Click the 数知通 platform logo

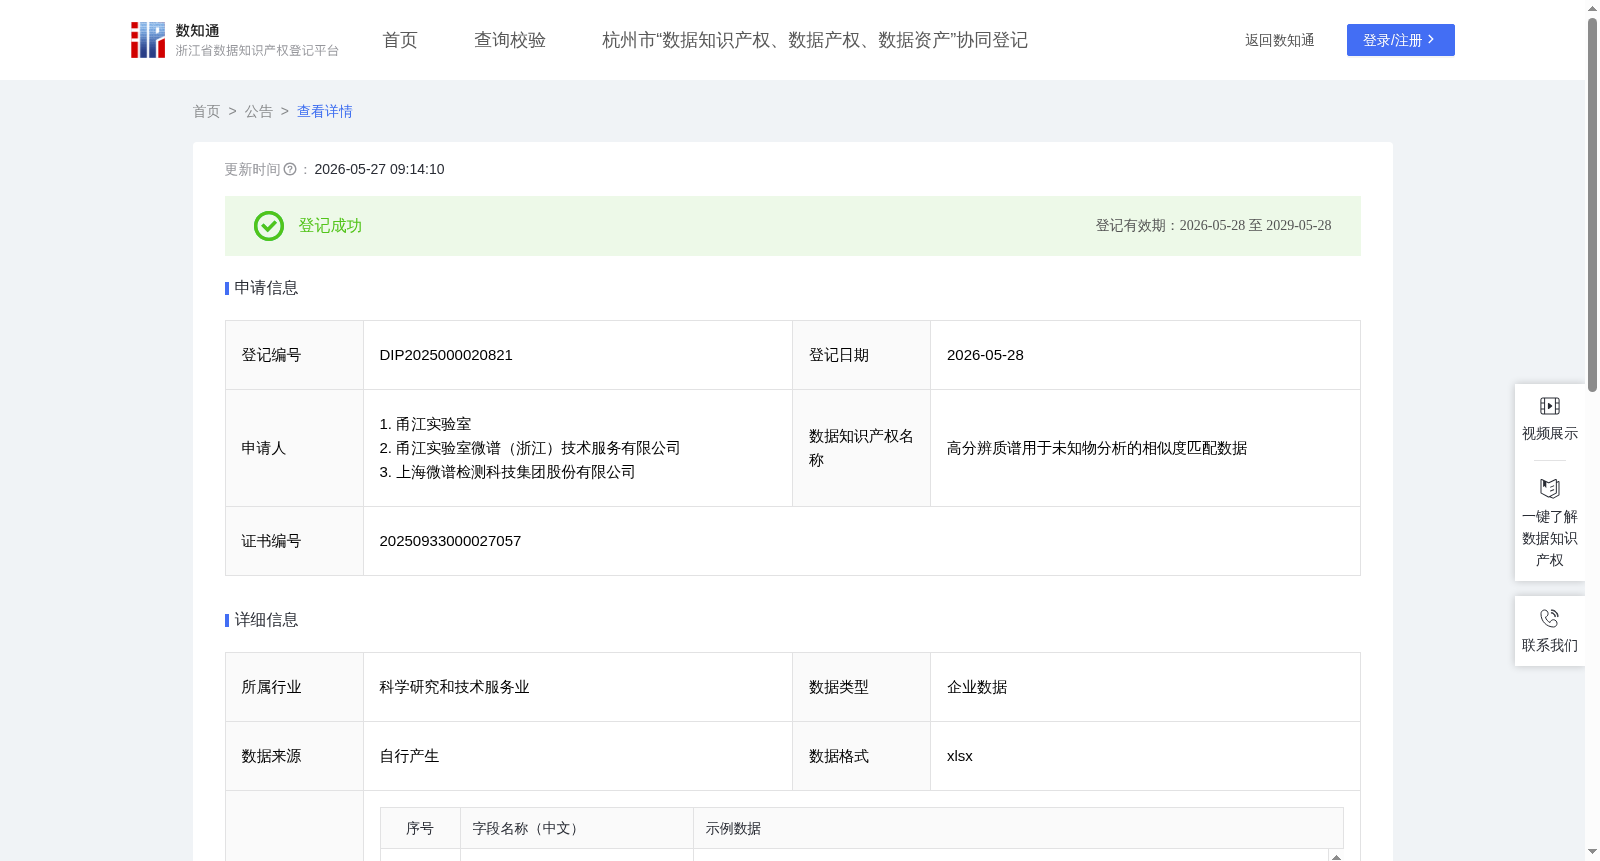[235, 40]
